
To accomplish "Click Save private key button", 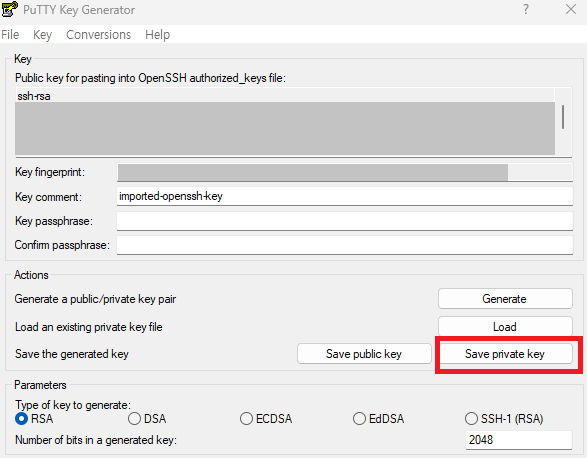I will point(505,354).
